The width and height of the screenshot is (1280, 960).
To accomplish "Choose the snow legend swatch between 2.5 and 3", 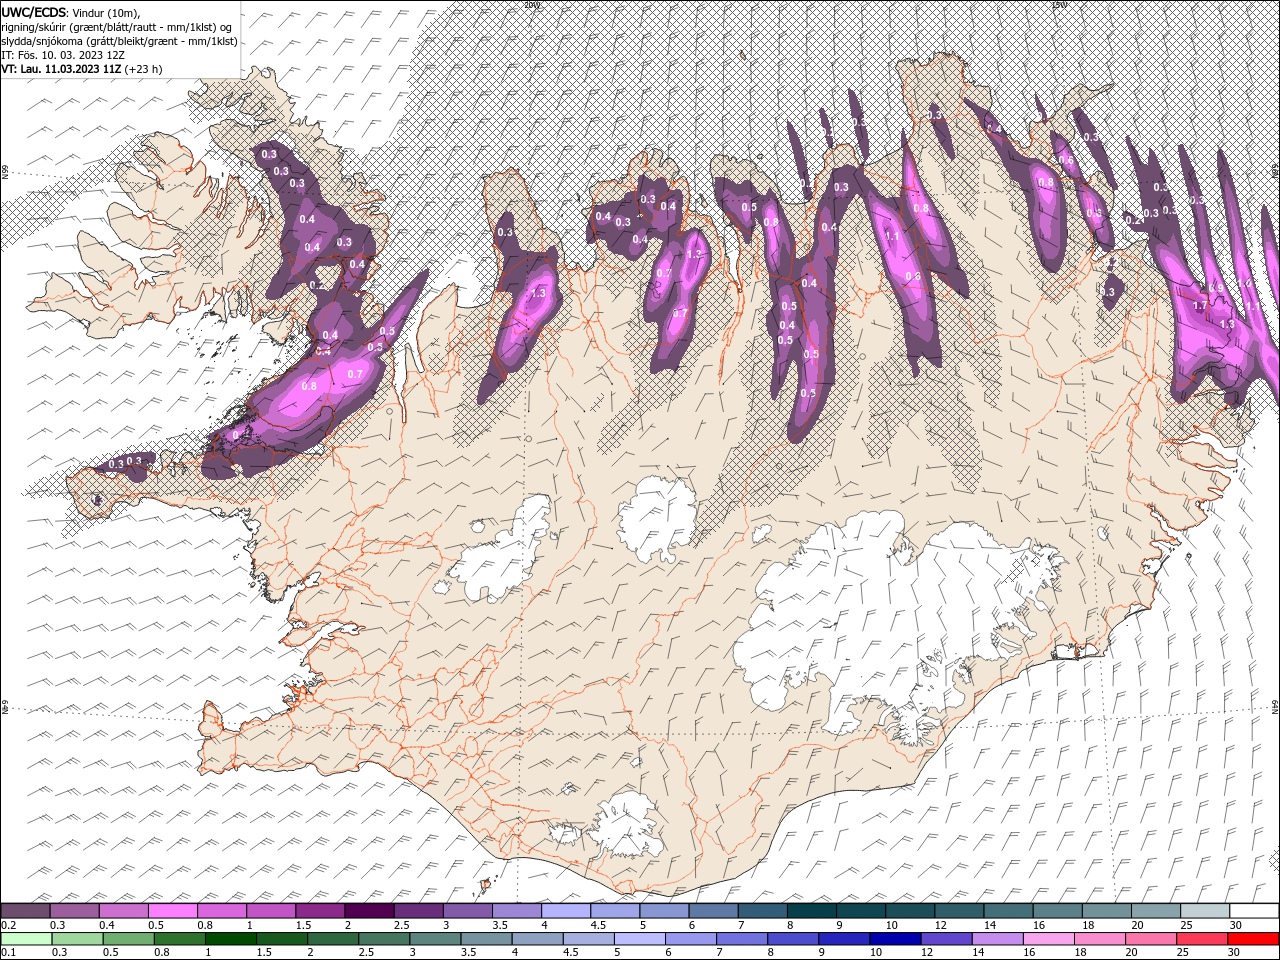I will click(x=417, y=911).
